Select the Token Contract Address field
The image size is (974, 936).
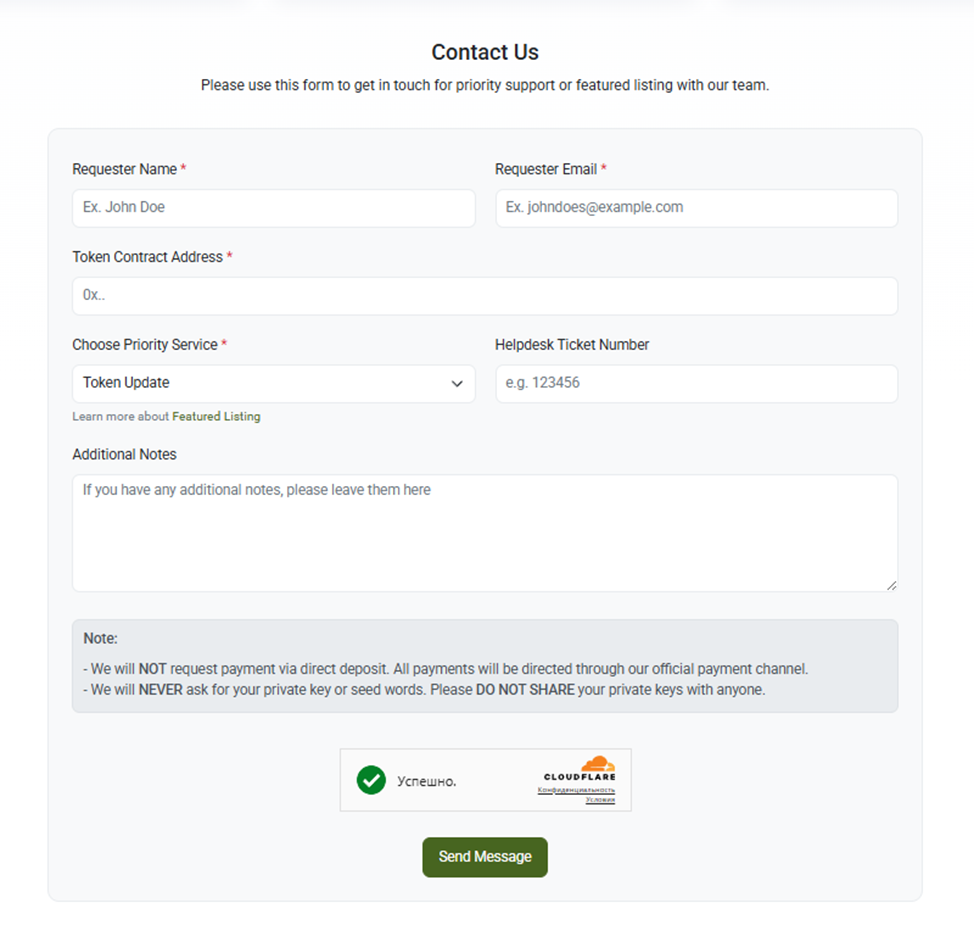click(x=485, y=296)
